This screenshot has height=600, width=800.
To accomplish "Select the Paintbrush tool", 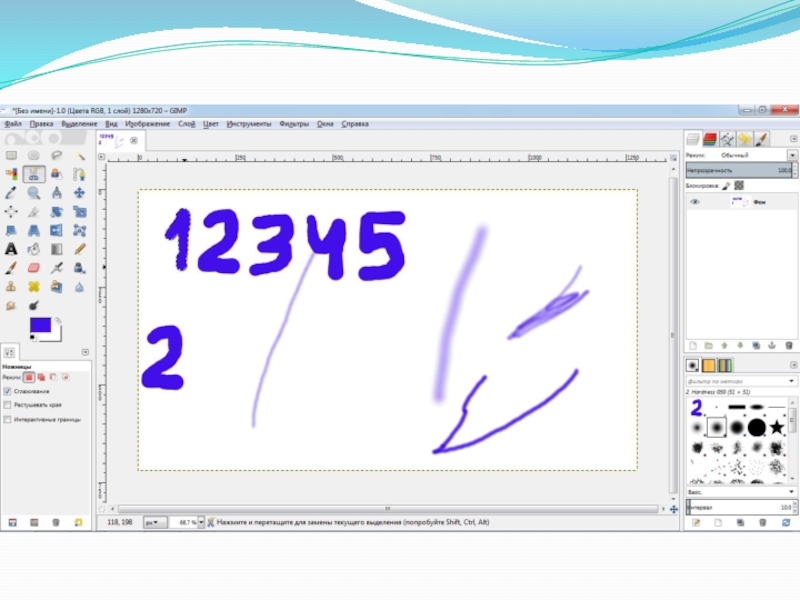I will point(11,268).
